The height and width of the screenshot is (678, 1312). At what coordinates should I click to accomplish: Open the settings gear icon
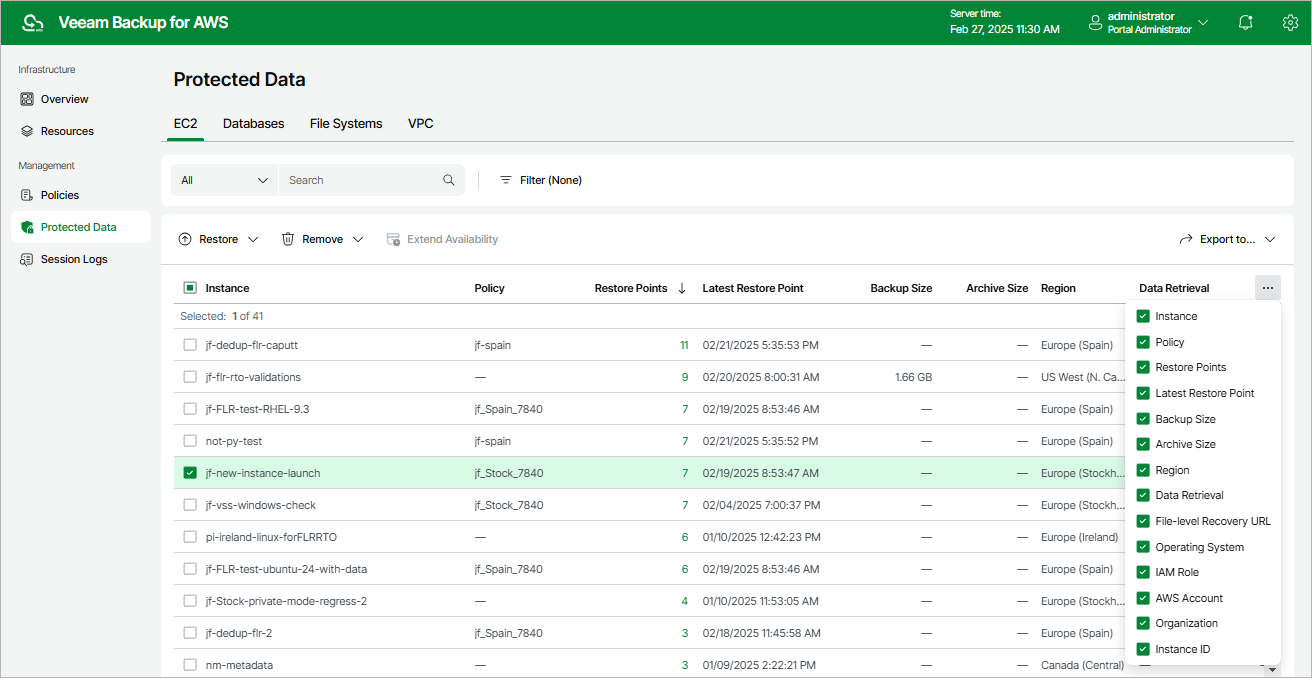point(1290,22)
